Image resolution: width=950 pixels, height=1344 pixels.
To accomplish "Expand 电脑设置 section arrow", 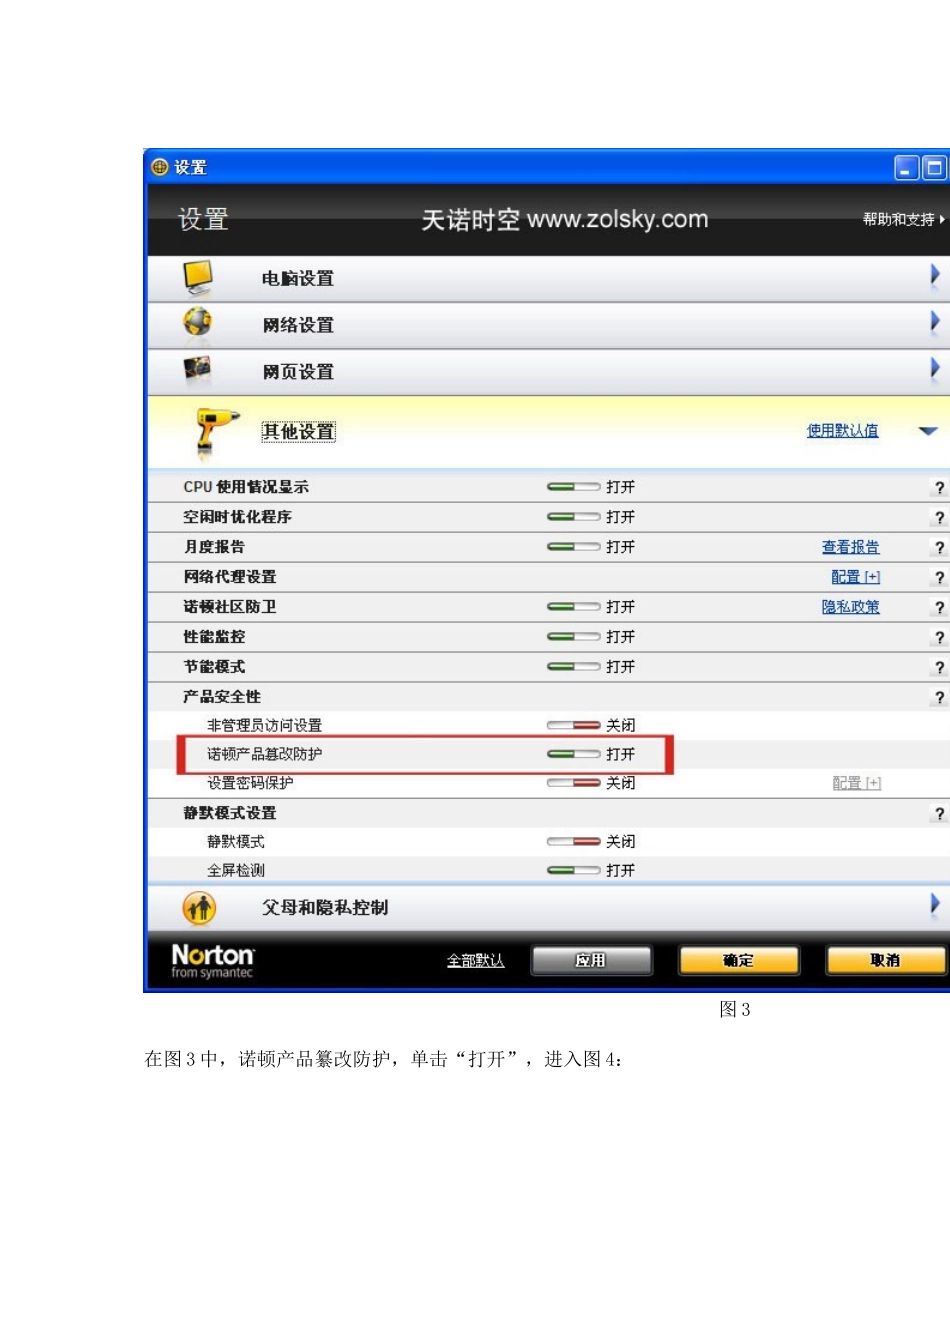I will [935, 275].
